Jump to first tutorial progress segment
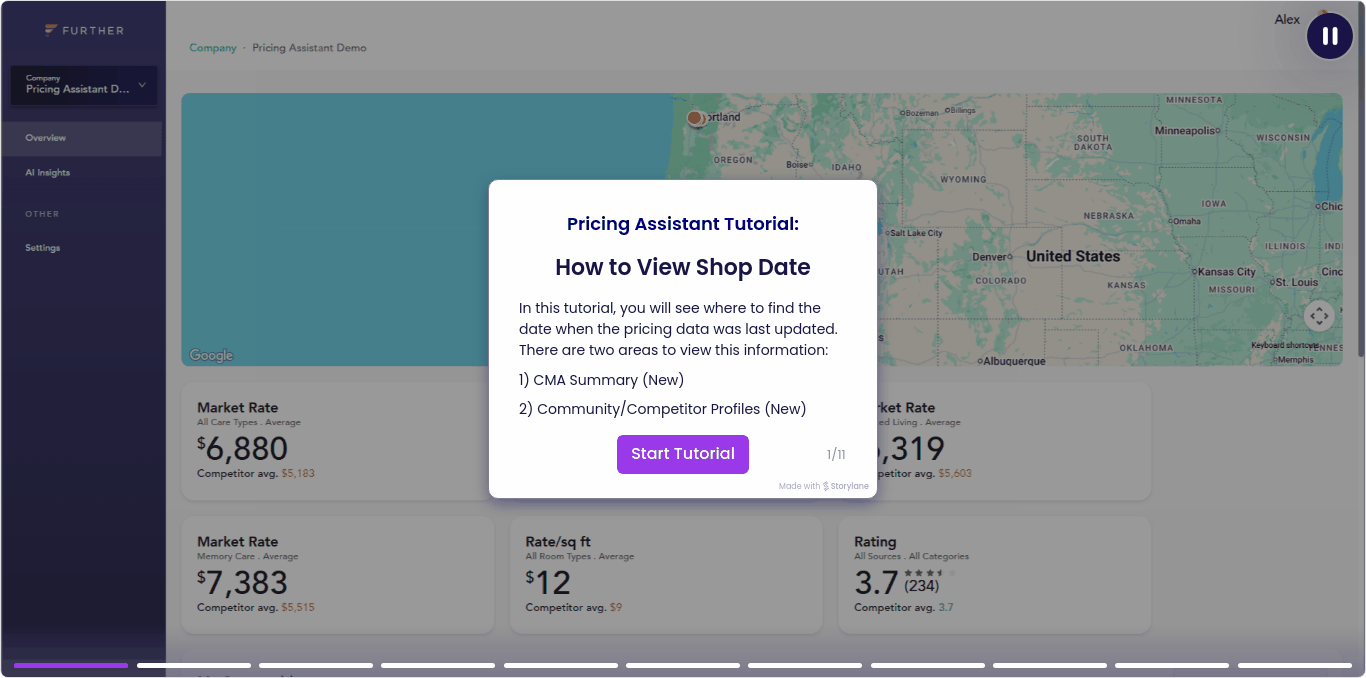 click(x=71, y=665)
